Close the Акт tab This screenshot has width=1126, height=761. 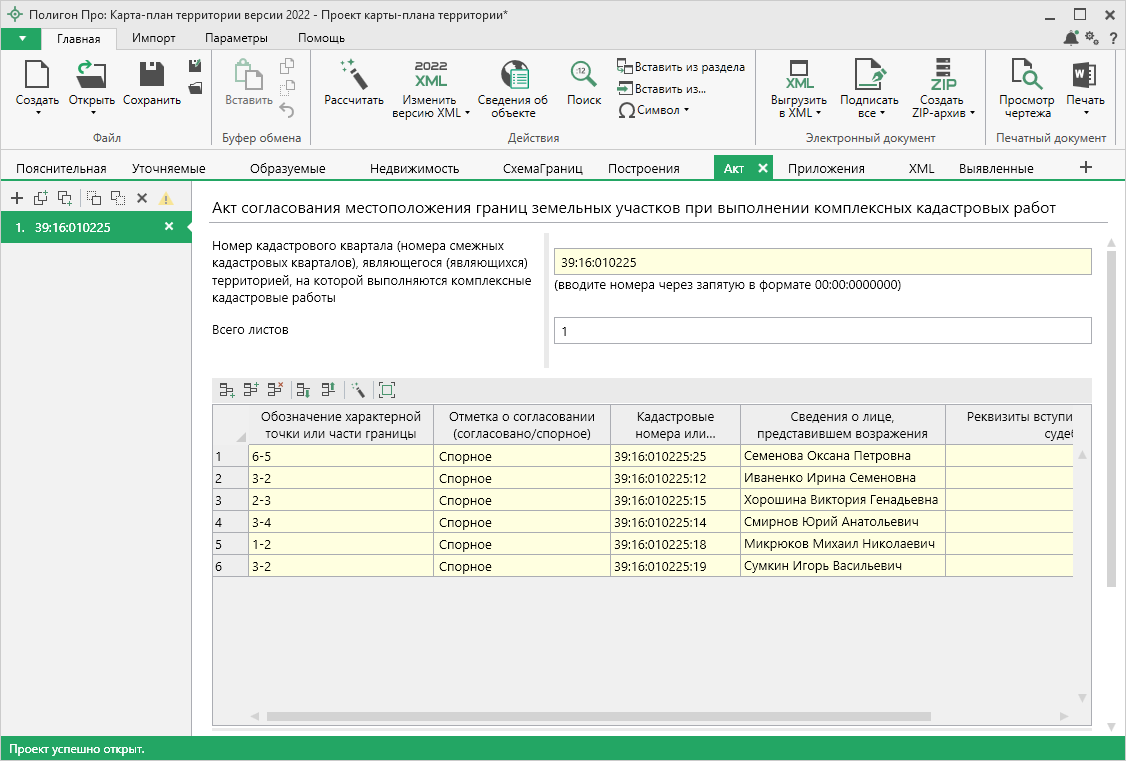[x=763, y=168]
